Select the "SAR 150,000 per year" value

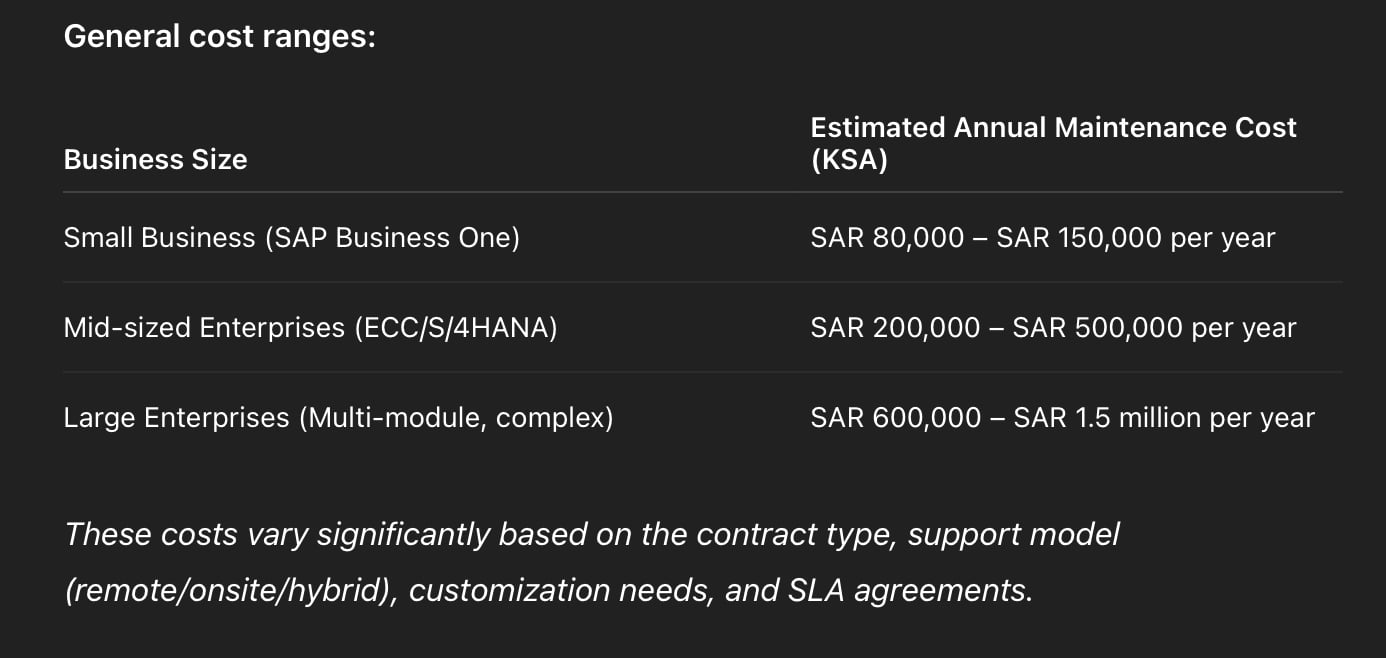pyautogui.click(x=1136, y=238)
